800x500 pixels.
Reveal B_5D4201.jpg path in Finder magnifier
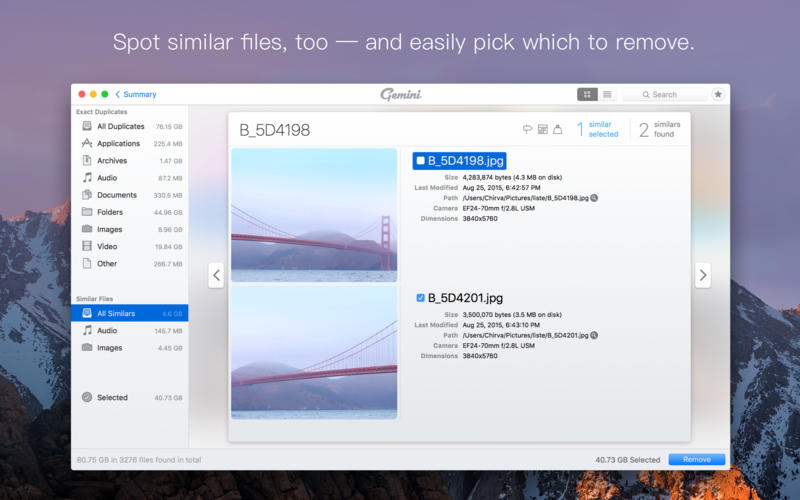coord(594,335)
